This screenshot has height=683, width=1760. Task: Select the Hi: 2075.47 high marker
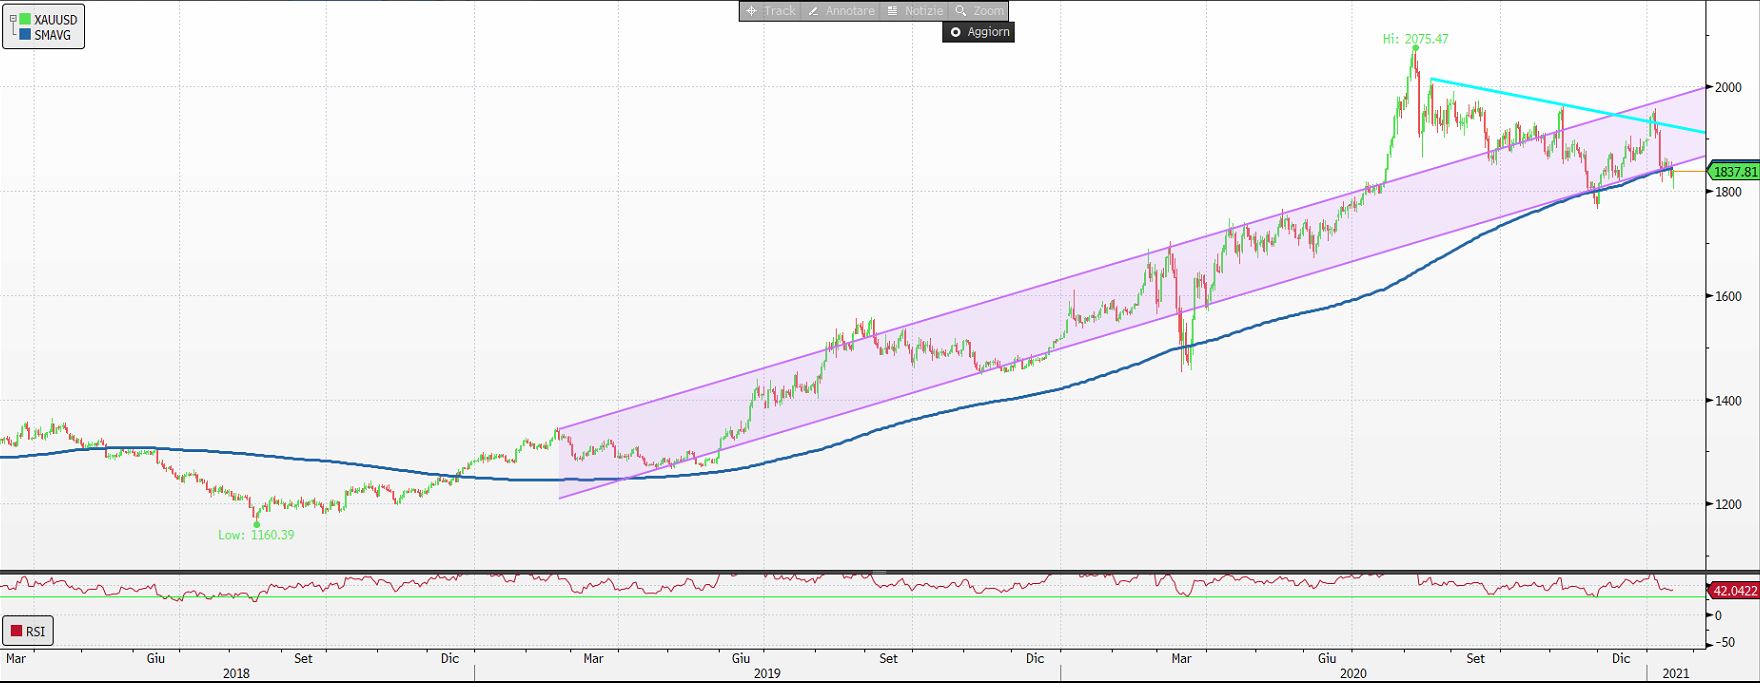point(1415,40)
